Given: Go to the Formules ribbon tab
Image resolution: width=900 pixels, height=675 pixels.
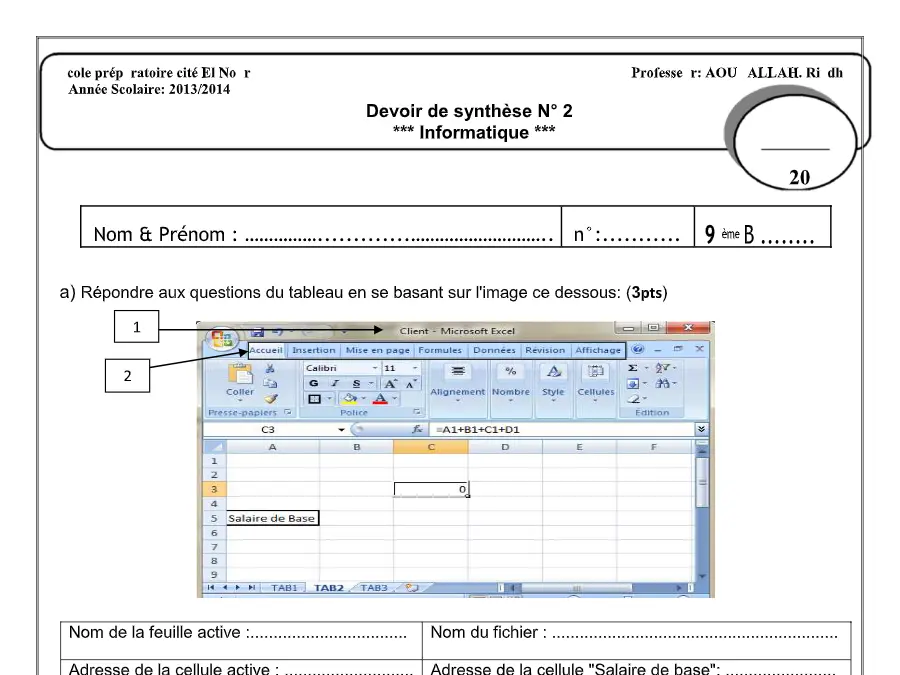Looking at the screenshot, I should click(440, 350).
